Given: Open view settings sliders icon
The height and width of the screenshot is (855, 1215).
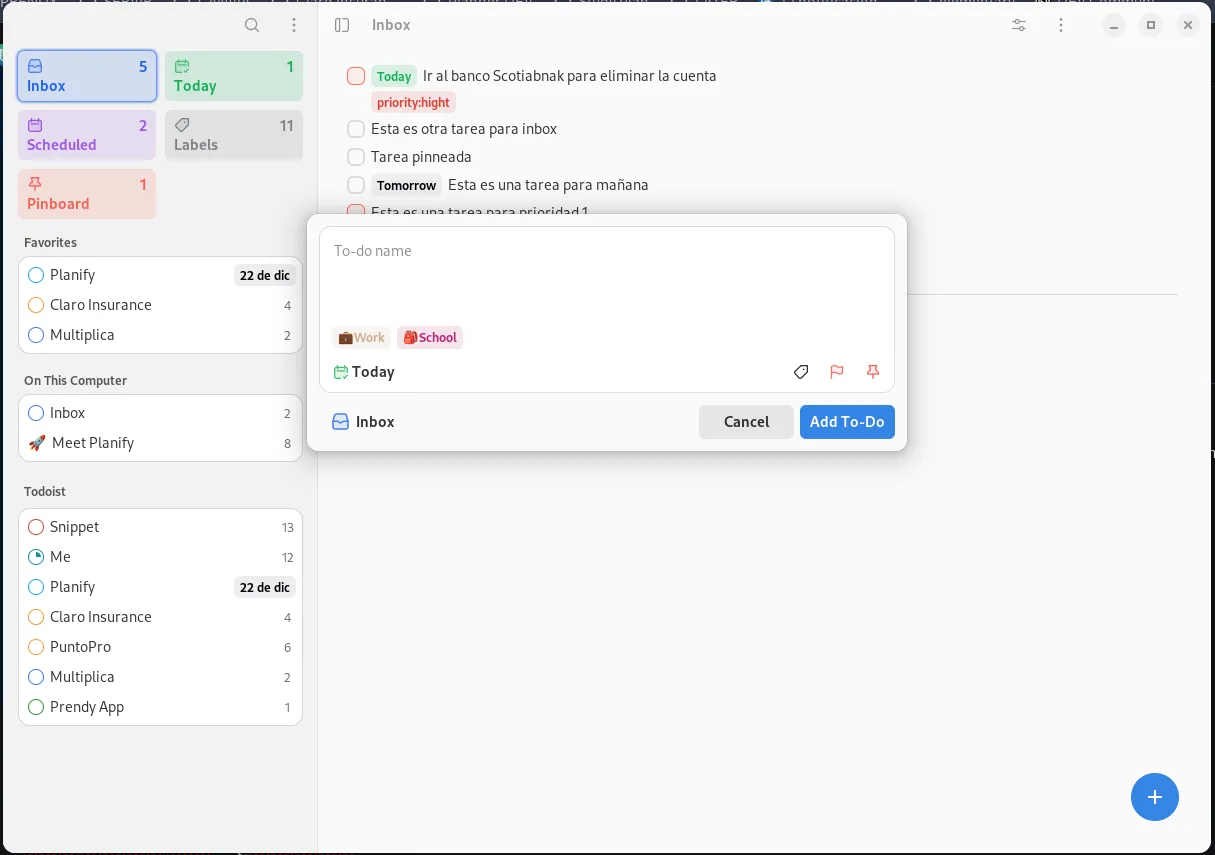Looking at the screenshot, I should click(1019, 25).
